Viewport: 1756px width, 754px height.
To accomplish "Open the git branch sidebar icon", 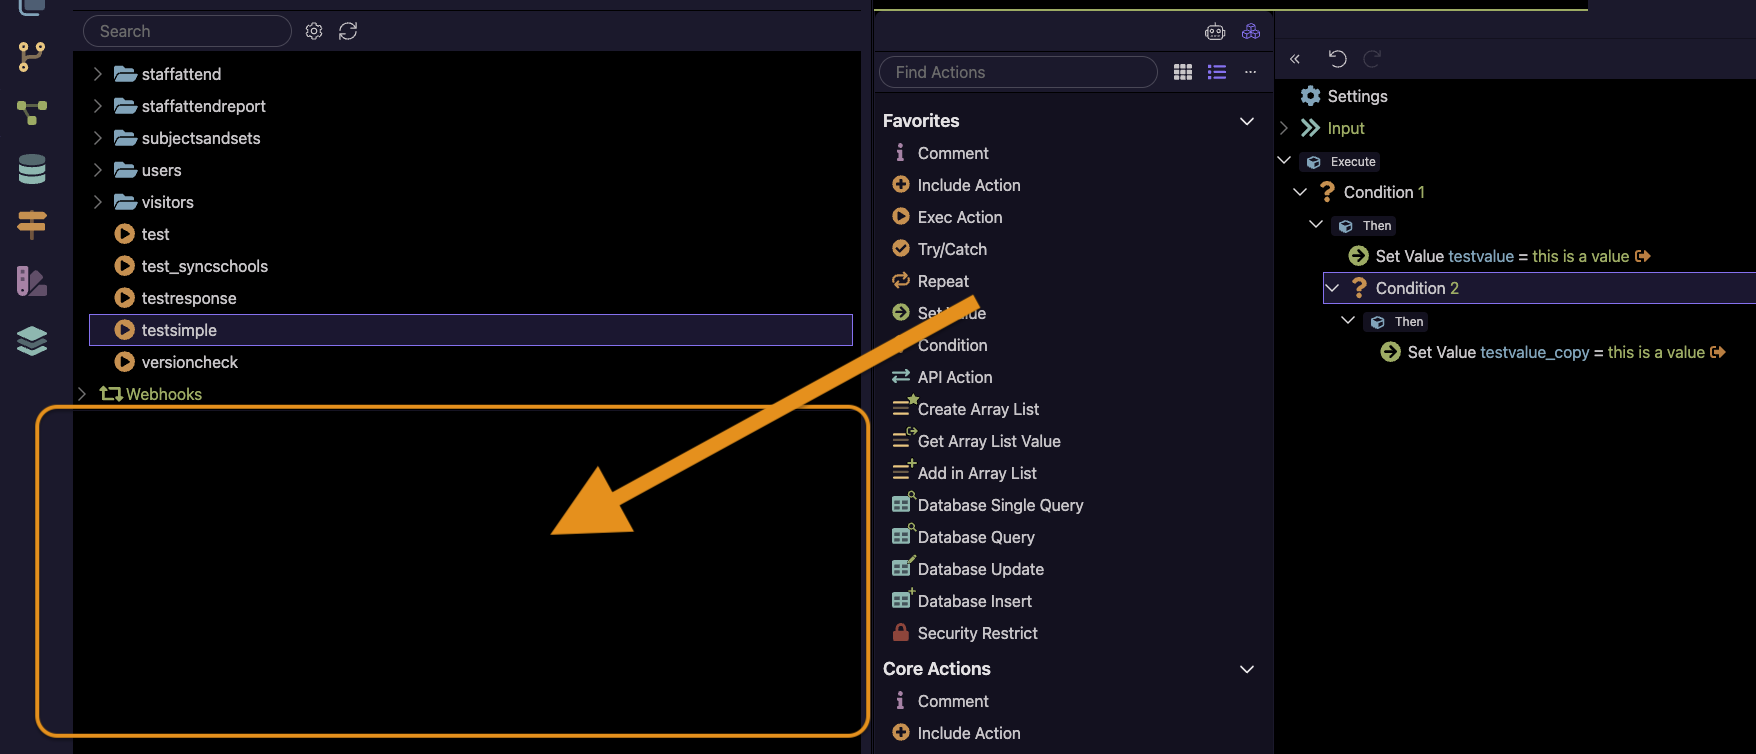I will click(x=32, y=56).
